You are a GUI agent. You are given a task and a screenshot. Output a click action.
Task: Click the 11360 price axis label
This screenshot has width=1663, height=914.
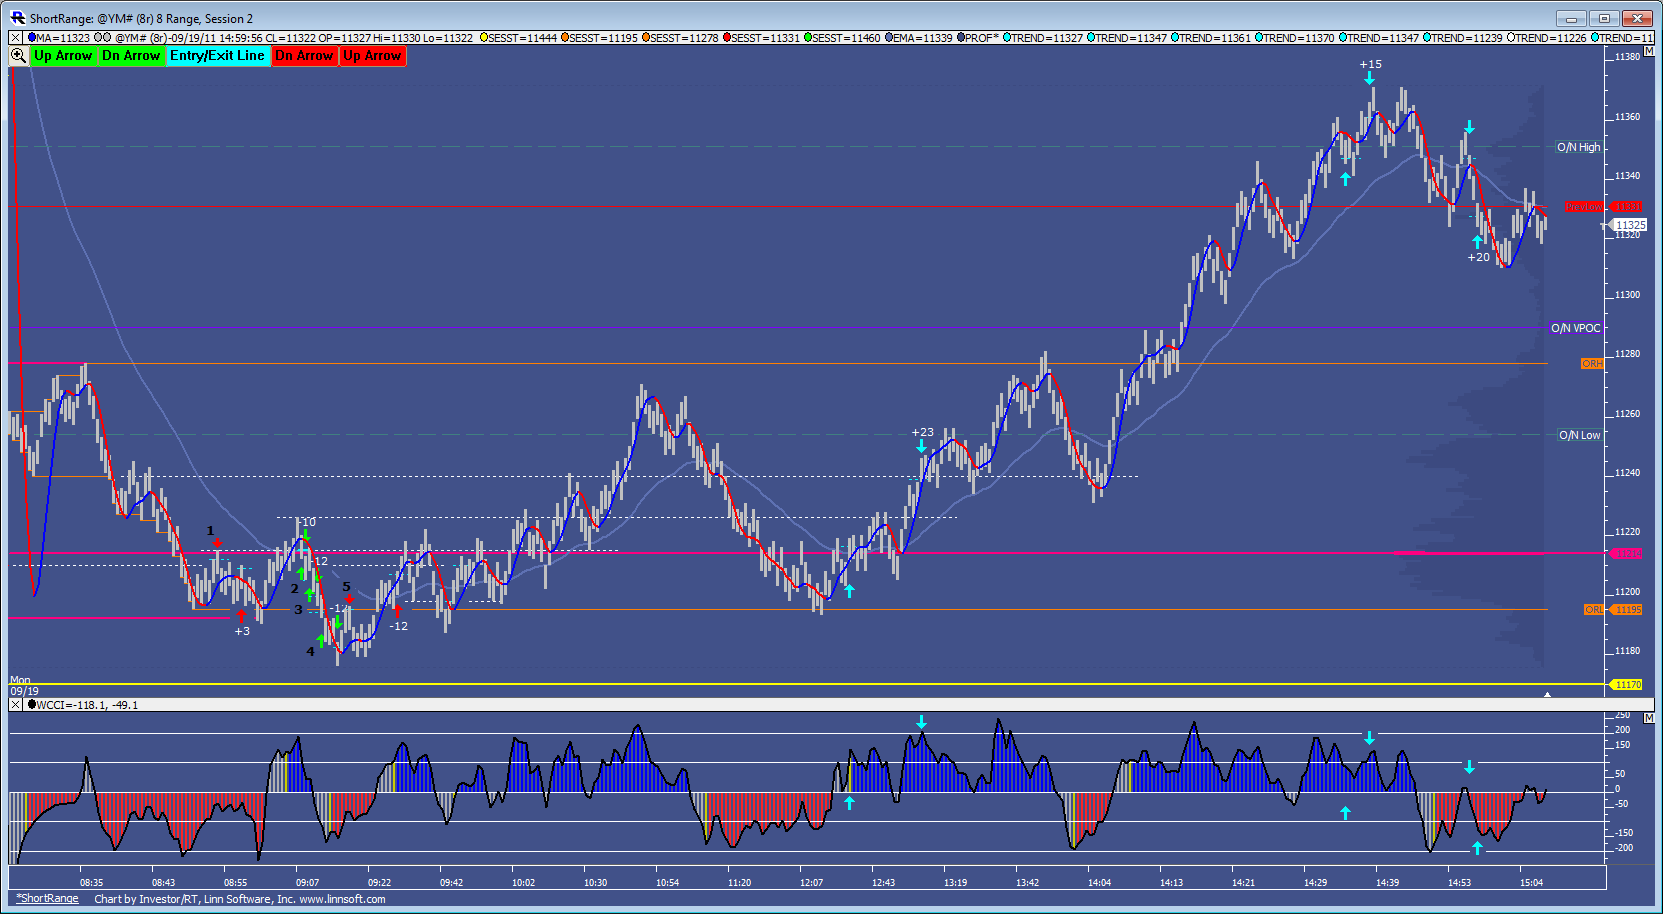pos(1627,117)
